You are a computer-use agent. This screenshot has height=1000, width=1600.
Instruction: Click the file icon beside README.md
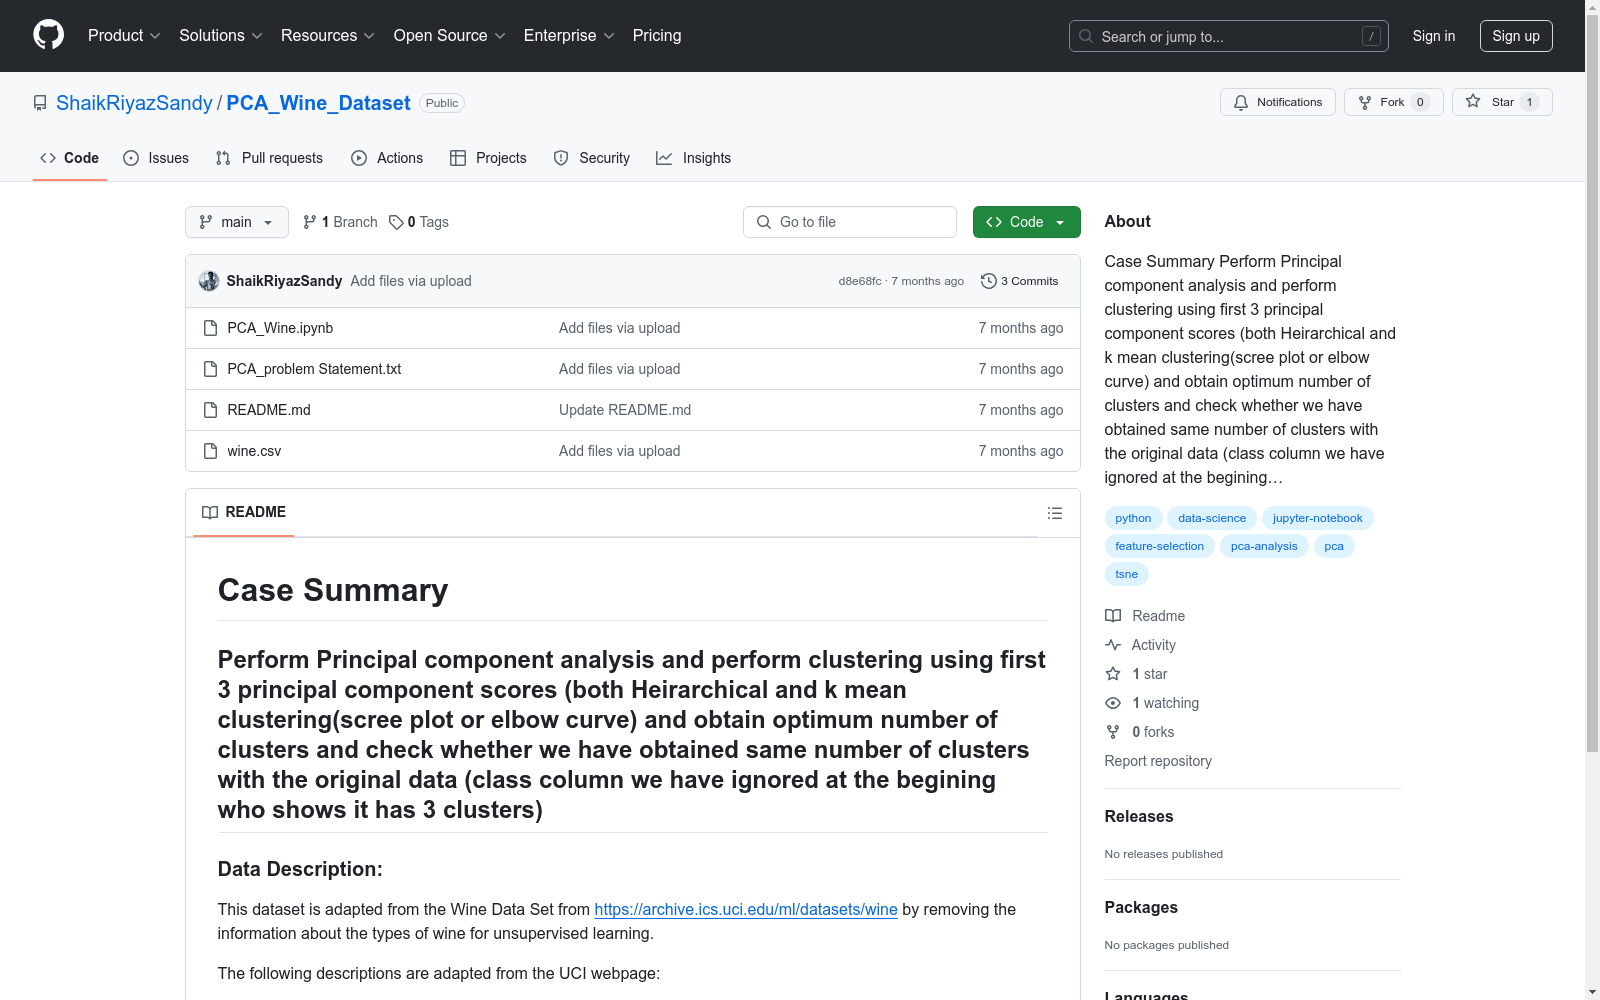(x=210, y=410)
